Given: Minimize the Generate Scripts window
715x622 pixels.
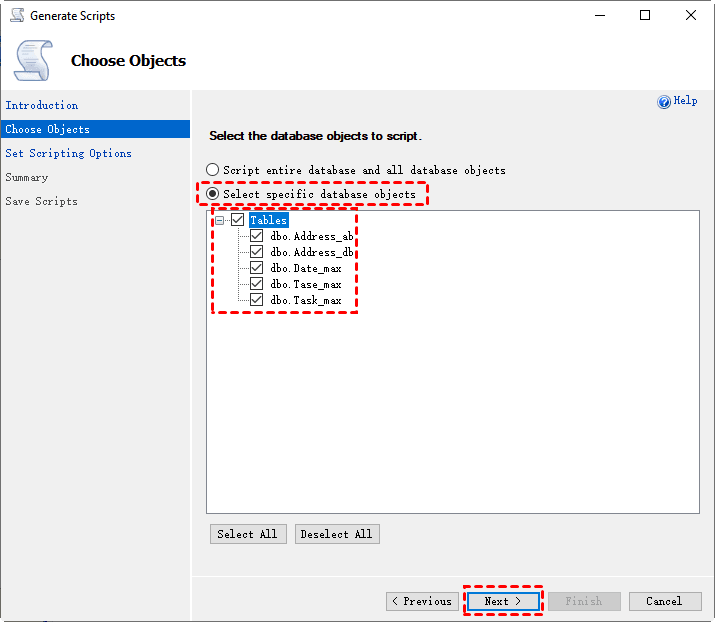Looking at the screenshot, I should [600, 16].
